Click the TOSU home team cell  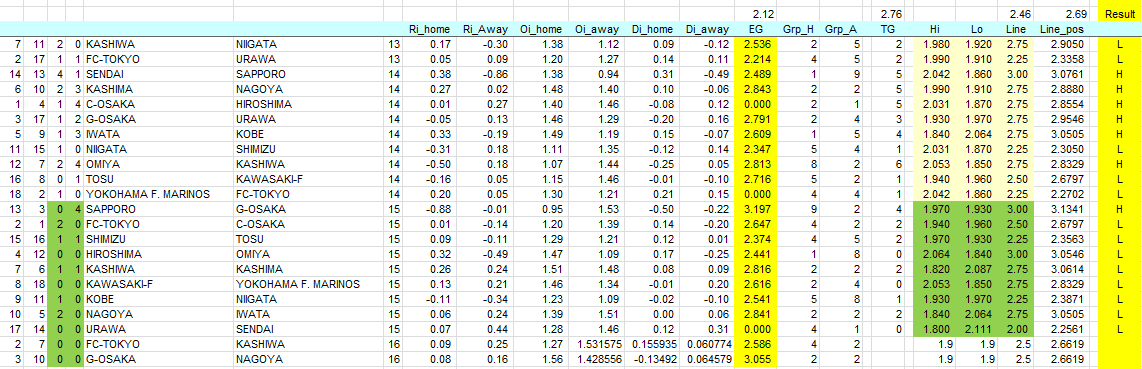(158, 180)
